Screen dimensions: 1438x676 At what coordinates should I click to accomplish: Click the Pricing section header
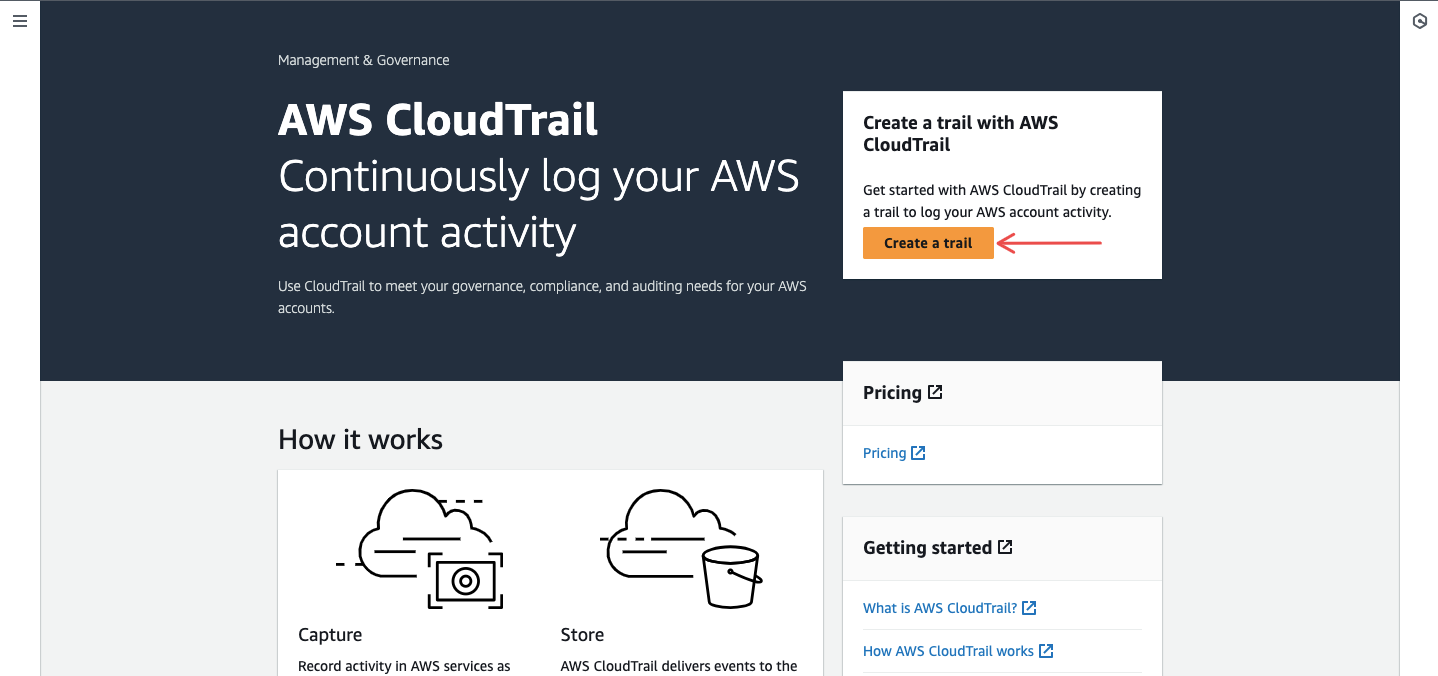894,392
